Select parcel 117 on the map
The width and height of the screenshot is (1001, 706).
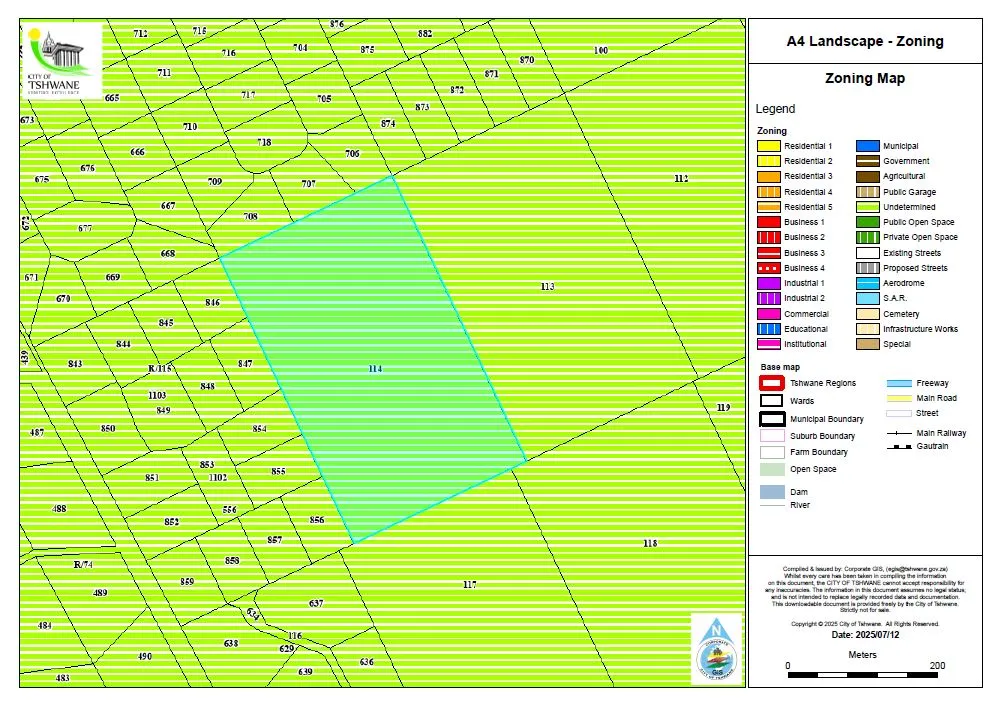pos(469,584)
